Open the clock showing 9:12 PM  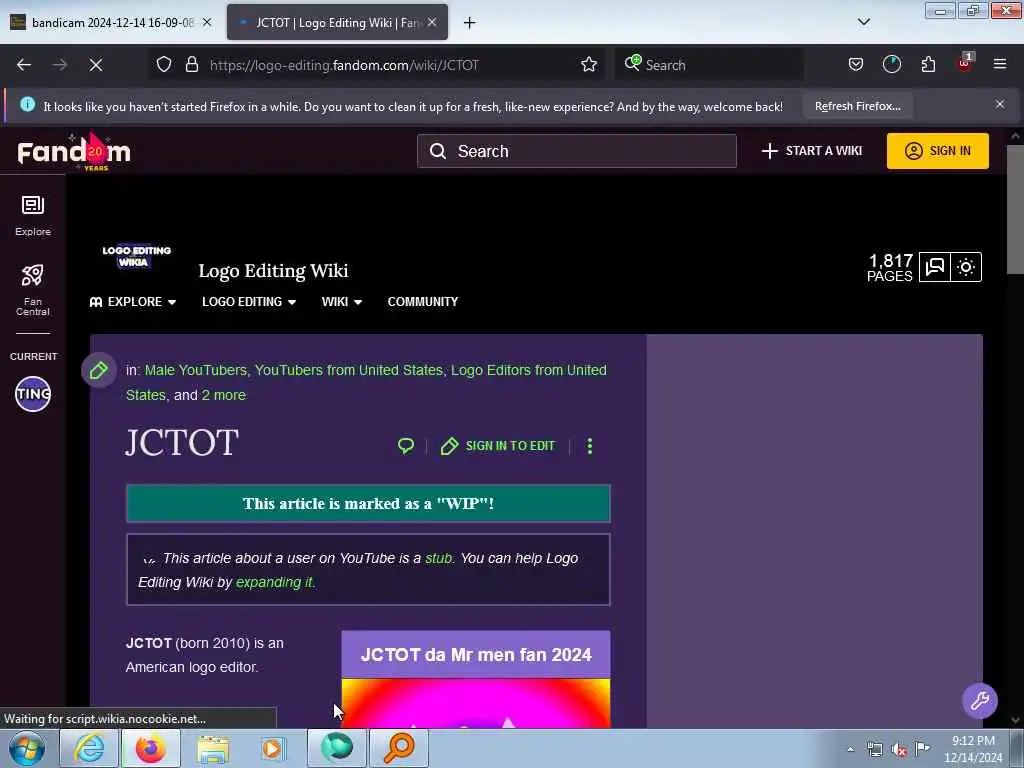pos(973,749)
